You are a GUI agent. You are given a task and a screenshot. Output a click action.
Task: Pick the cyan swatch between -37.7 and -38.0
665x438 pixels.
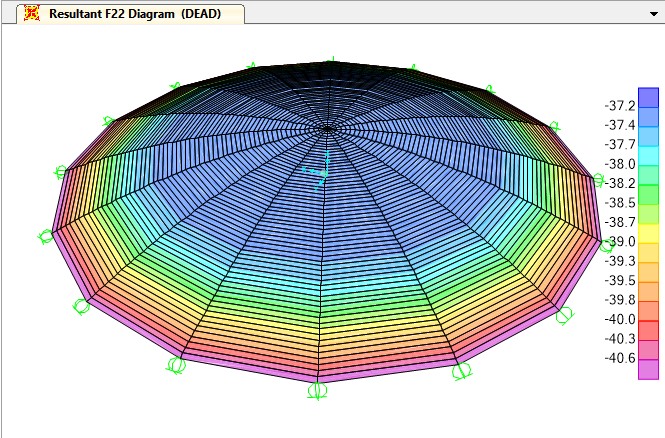coord(648,156)
